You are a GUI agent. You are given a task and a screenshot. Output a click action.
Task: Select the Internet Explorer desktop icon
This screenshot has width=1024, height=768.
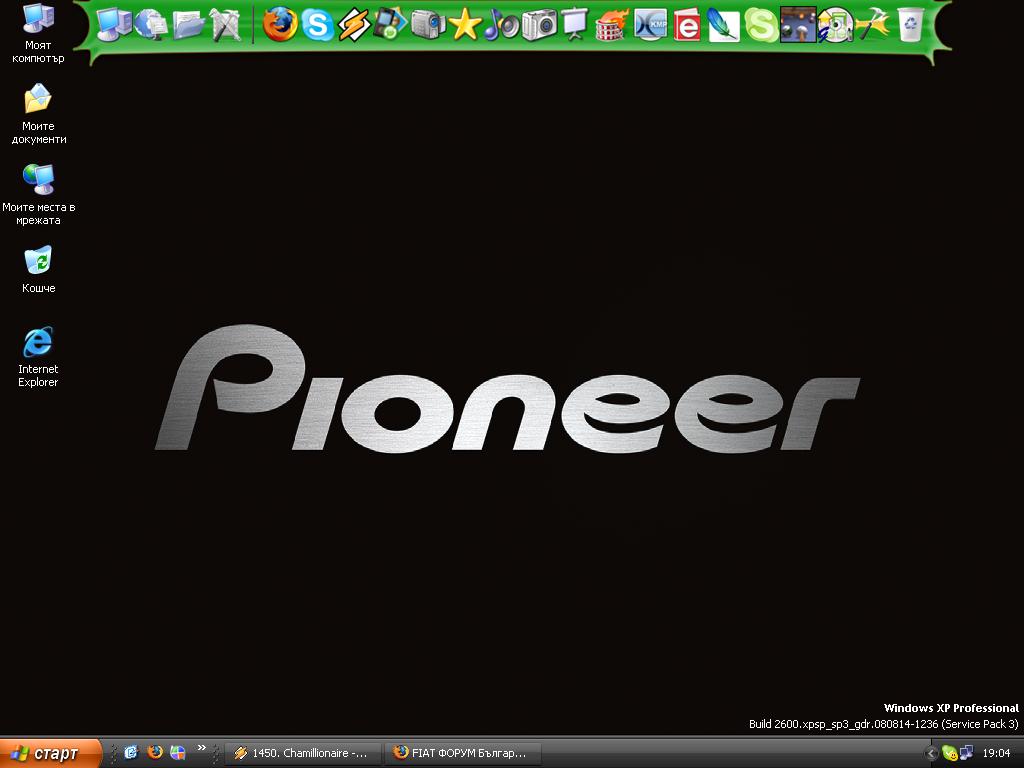(38, 357)
